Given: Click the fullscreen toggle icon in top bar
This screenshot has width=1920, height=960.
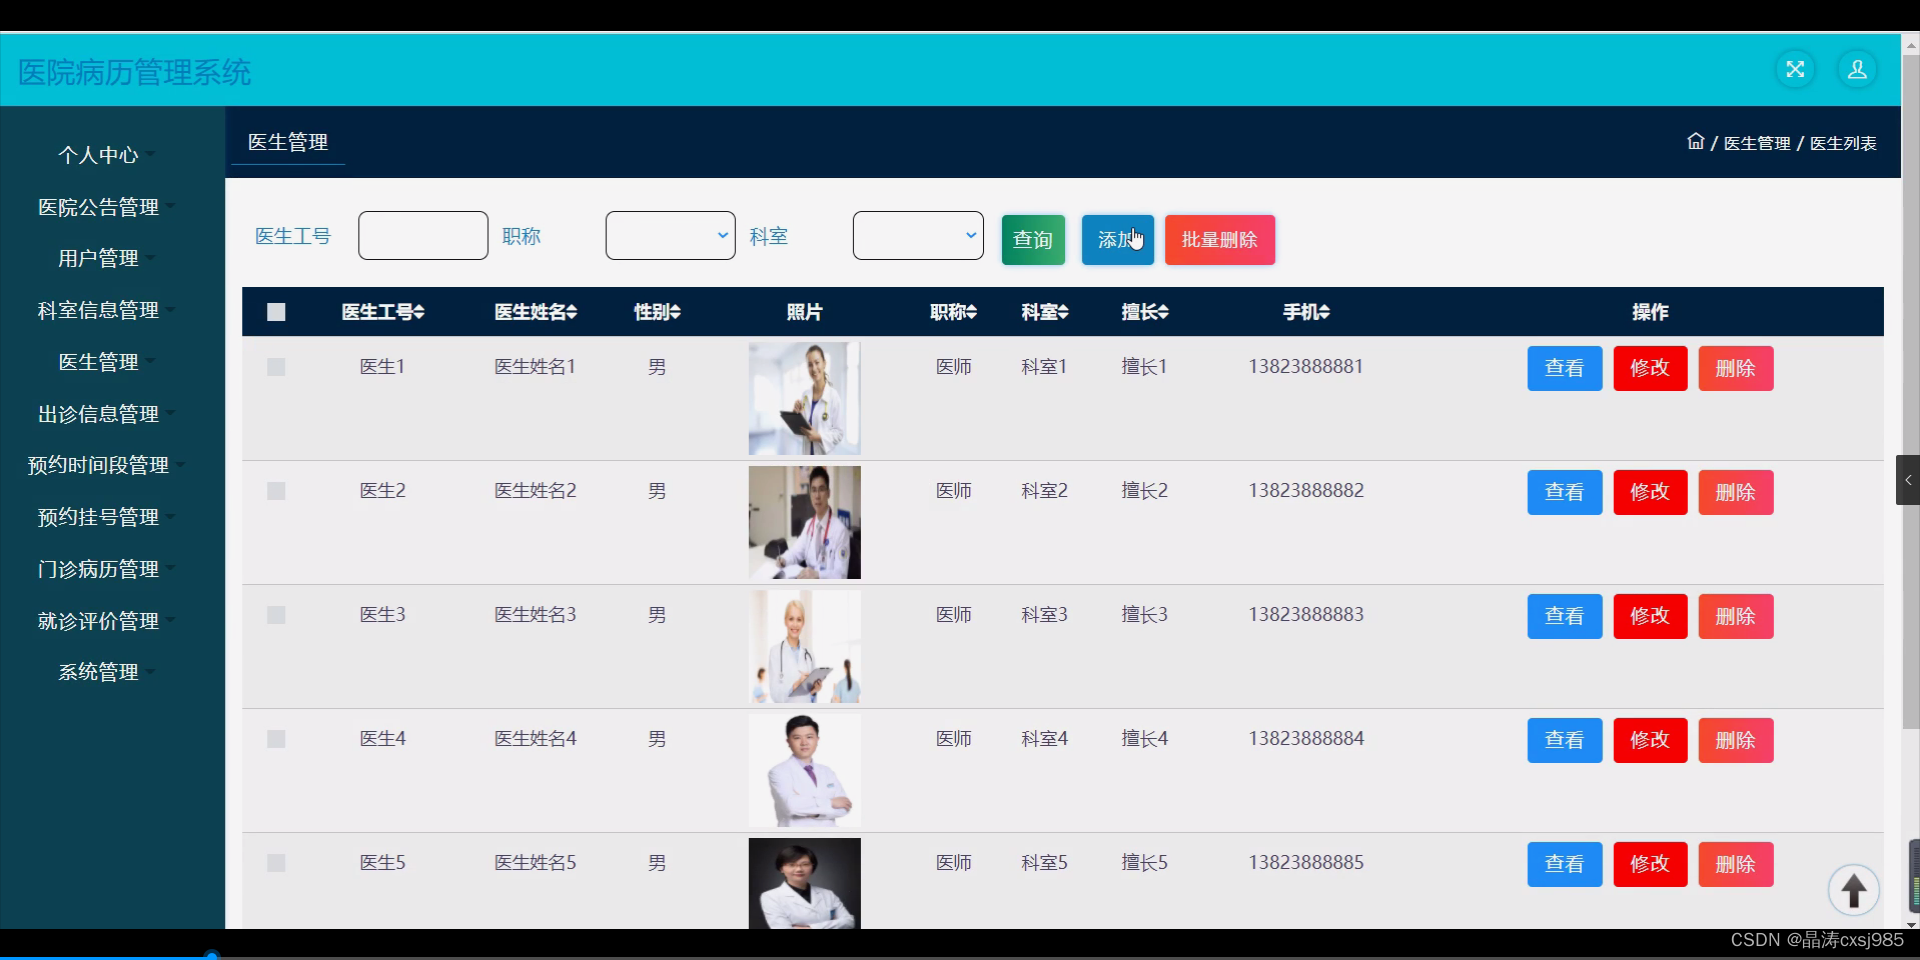Looking at the screenshot, I should coord(1795,69).
